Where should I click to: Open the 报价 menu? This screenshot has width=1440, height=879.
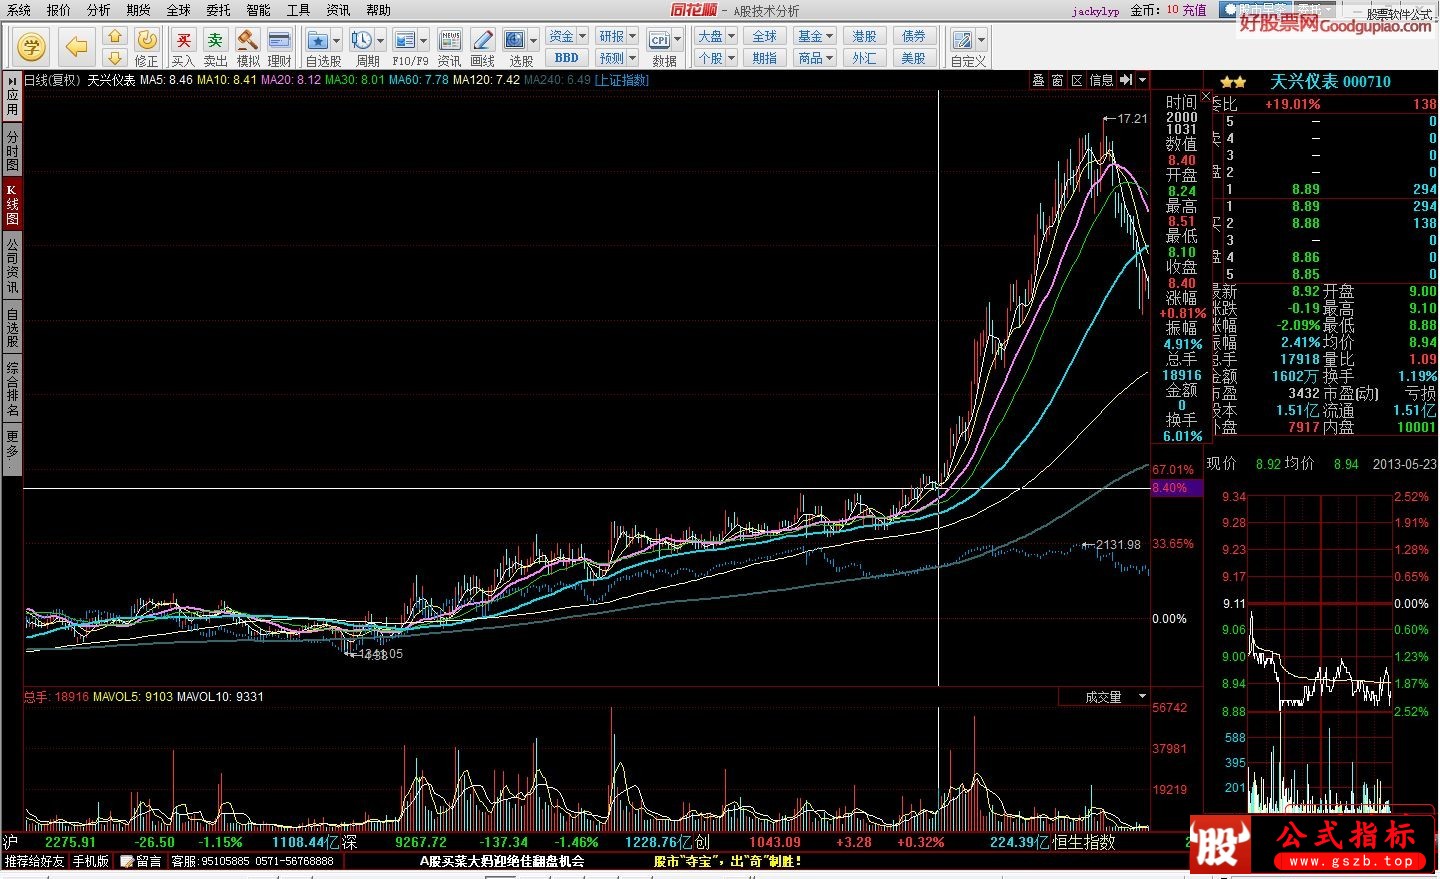pyautogui.click(x=59, y=10)
